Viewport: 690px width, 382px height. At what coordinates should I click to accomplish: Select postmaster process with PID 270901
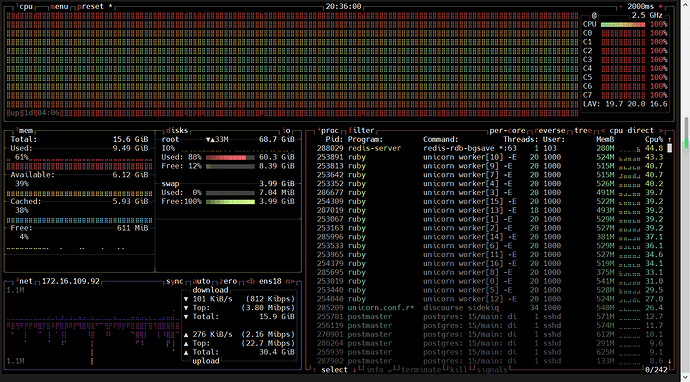(x=490, y=334)
